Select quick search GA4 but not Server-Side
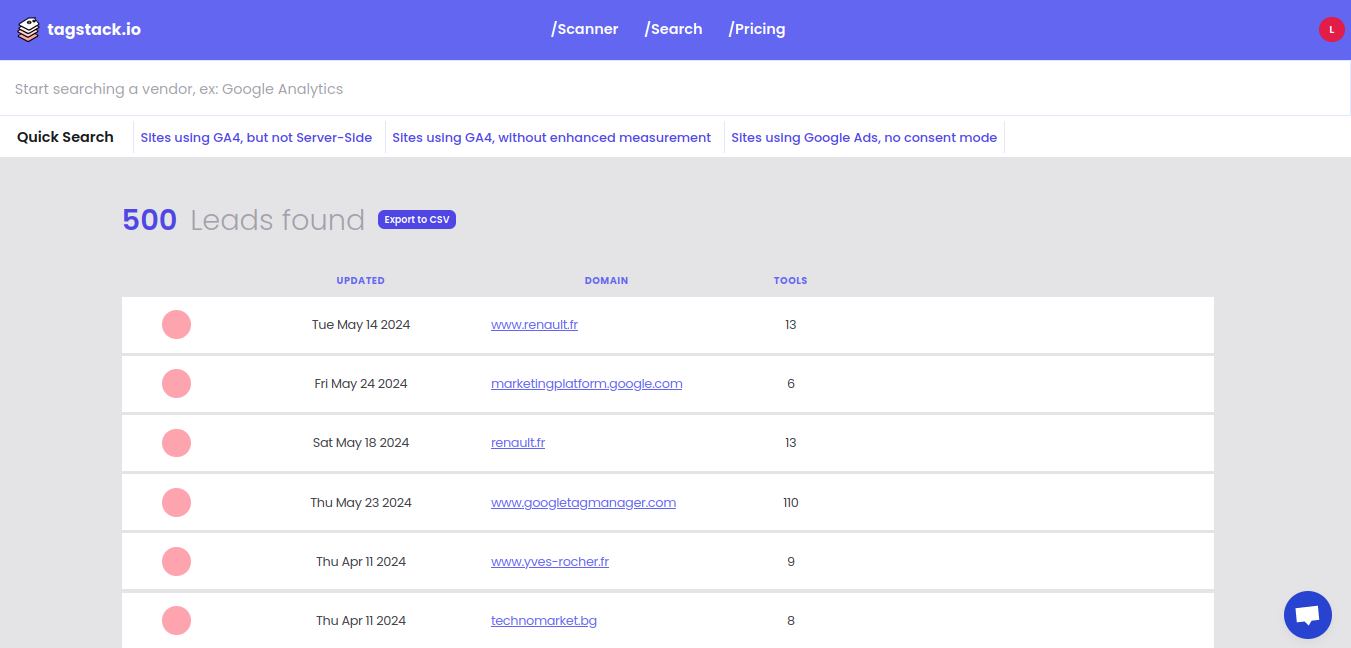Image resolution: width=1351 pixels, height=648 pixels. tap(256, 138)
